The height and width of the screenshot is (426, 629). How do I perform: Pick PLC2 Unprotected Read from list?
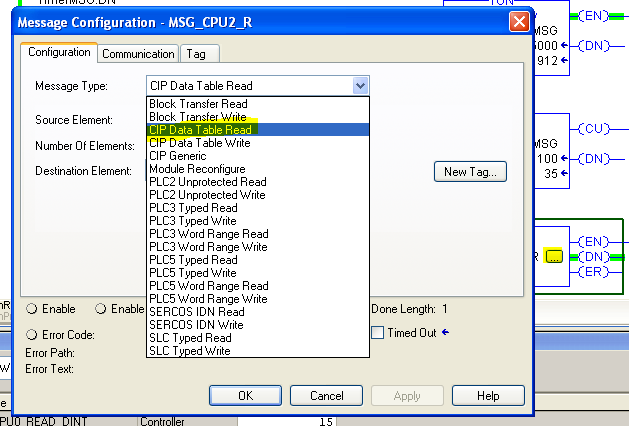[258, 182]
